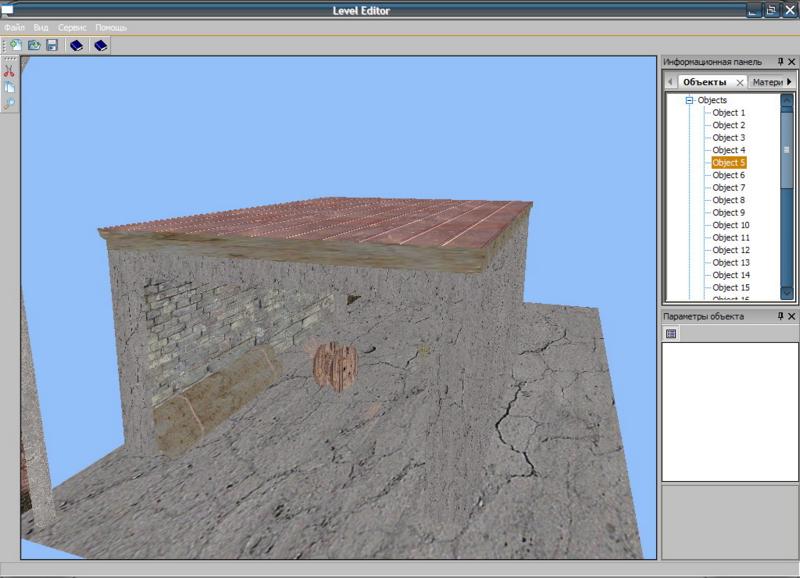Viewport: 800px width, 578px height.
Task: Click the red tiled roof in viewport
Action: (x=327, y=220)
